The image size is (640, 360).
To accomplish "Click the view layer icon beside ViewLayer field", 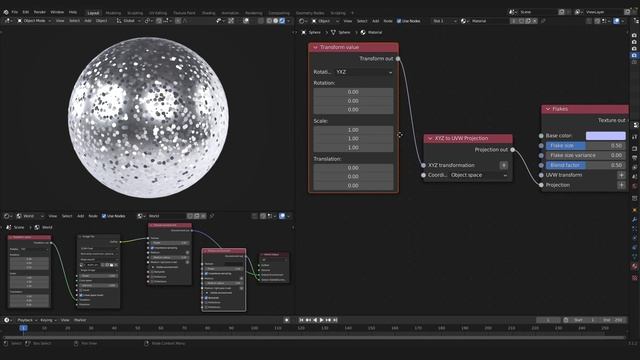I will (578, 12).
